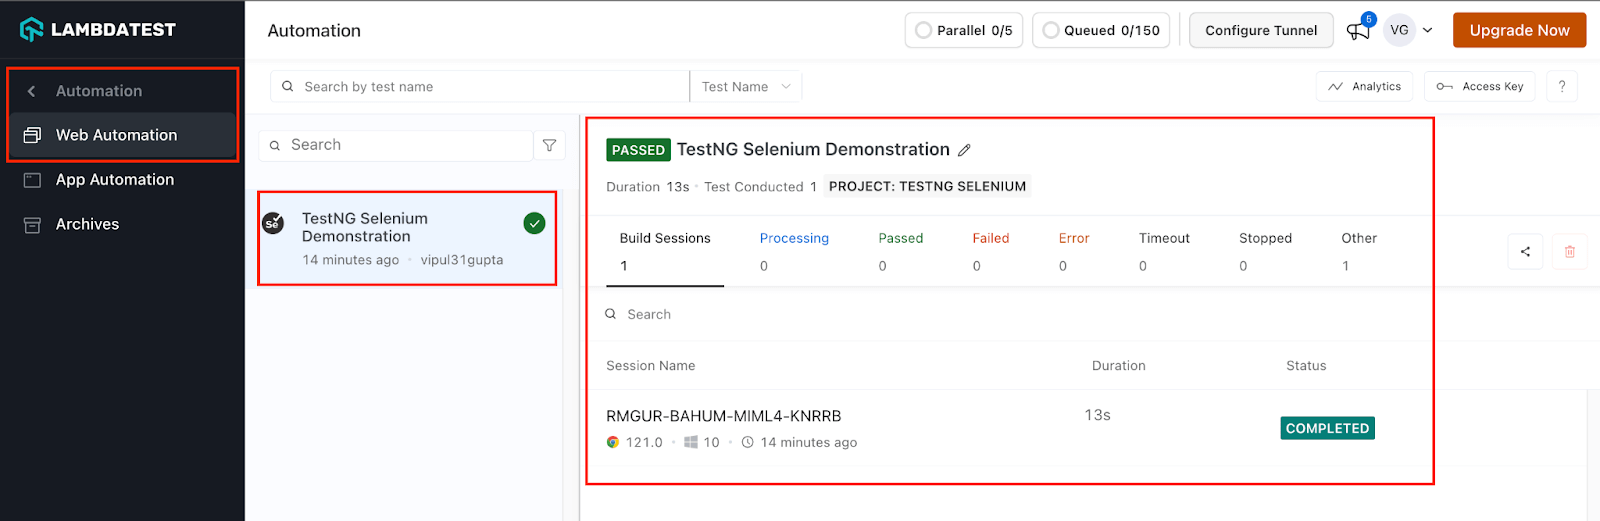Open the build filter funnel icon
The image size is (1600, 521).
coord(550,145)
